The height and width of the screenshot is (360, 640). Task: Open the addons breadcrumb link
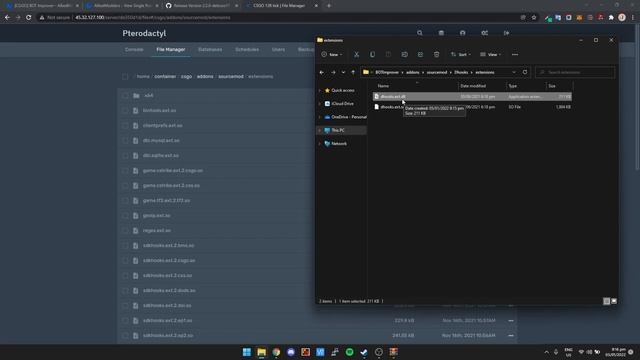pos(205,77)
